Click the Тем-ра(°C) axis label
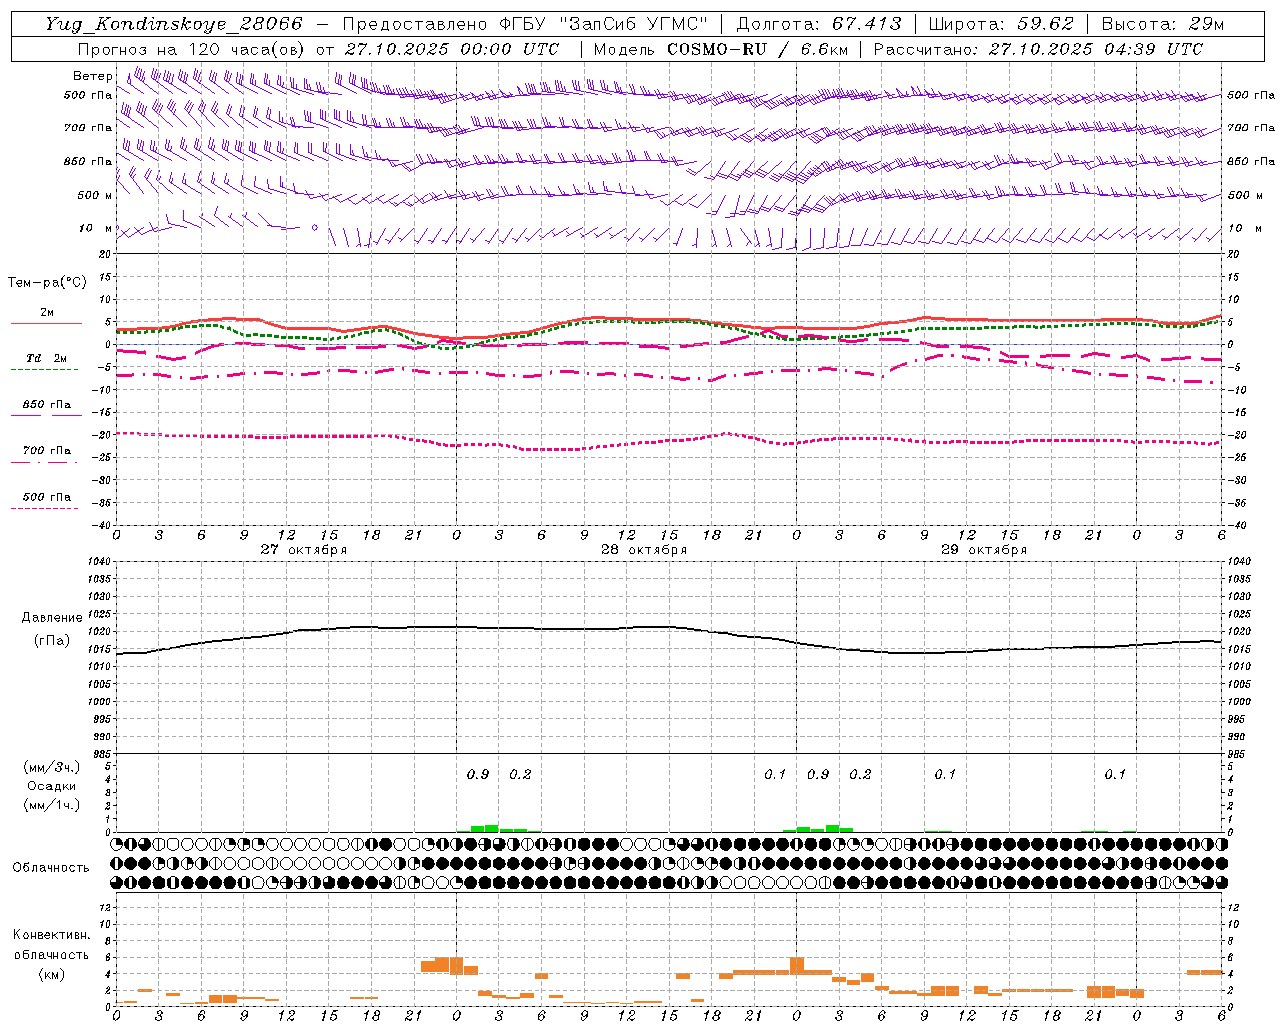The height and width of the screenshot is (1024, 1280). 47,283
